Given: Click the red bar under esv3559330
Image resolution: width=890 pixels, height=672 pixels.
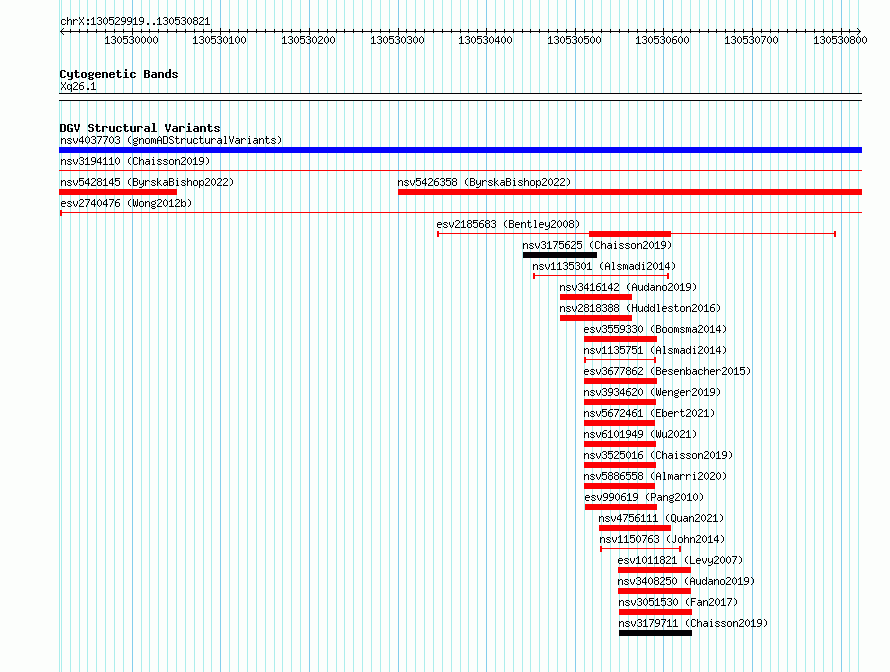Looking at the screenshot, I should tap(620, 339).
